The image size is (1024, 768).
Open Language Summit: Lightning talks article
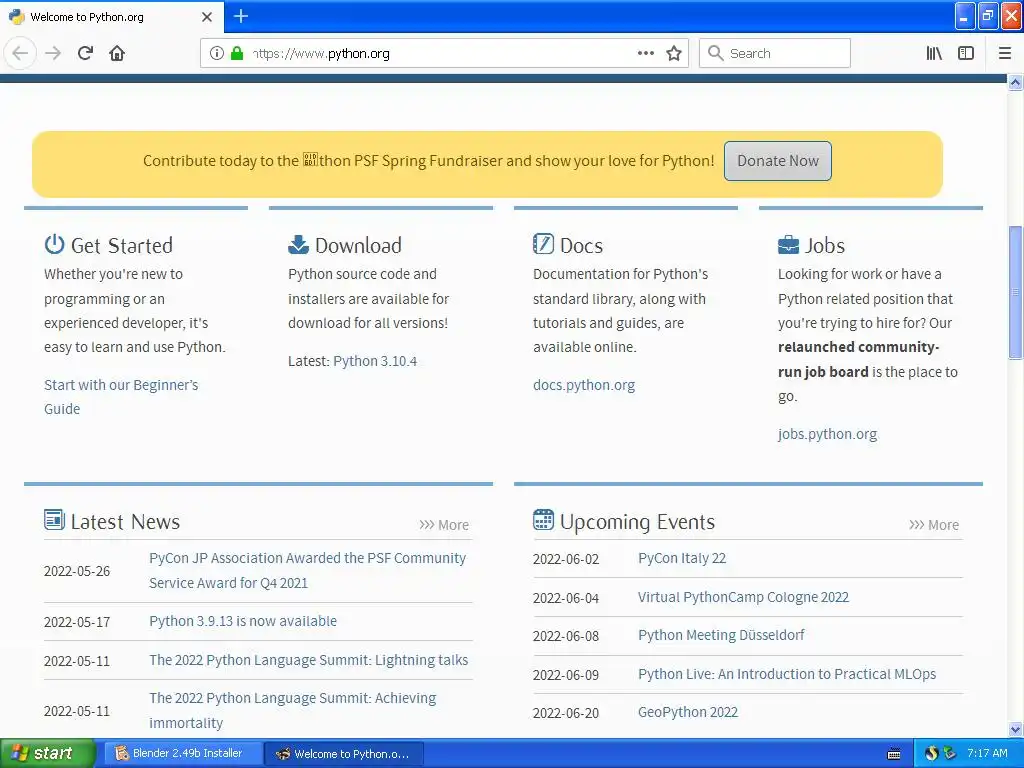pos(308,660)
